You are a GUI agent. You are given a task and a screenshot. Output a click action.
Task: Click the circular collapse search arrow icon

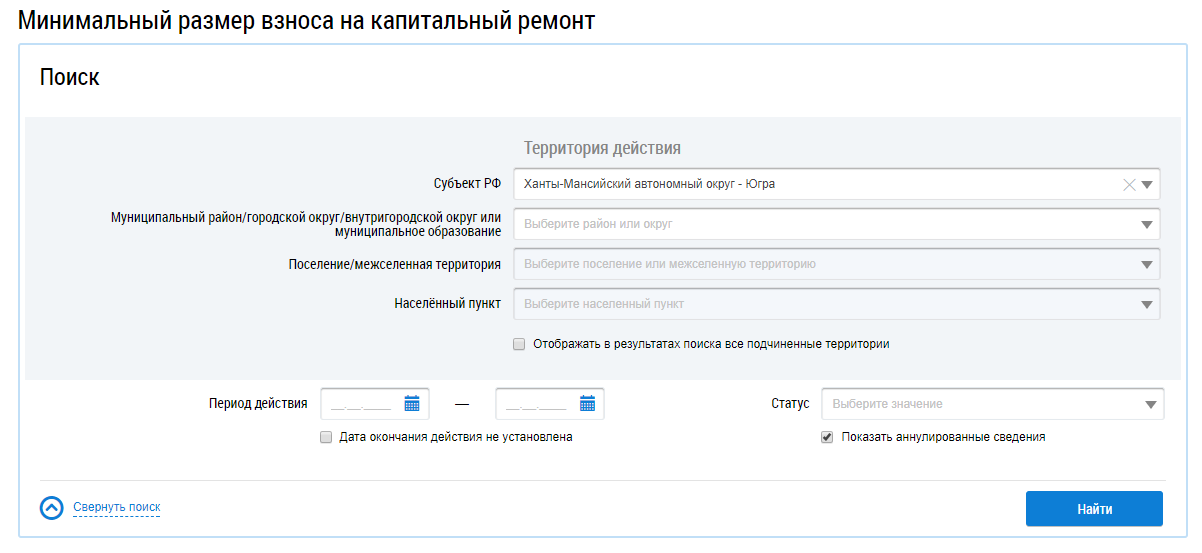(x=52, y=508)
